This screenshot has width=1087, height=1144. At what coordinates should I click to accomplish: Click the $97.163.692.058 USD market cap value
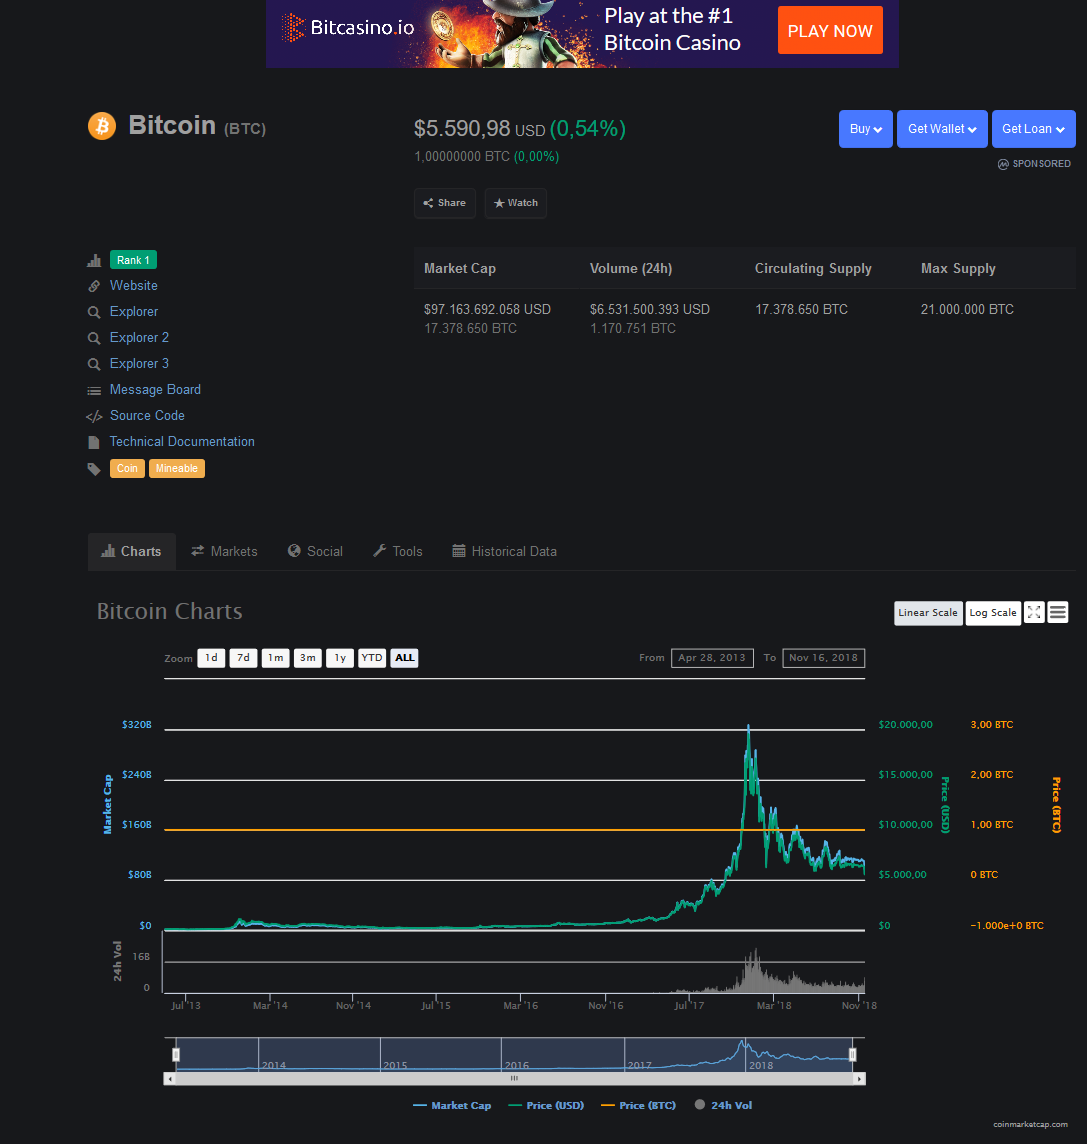(x=487, y=309)
